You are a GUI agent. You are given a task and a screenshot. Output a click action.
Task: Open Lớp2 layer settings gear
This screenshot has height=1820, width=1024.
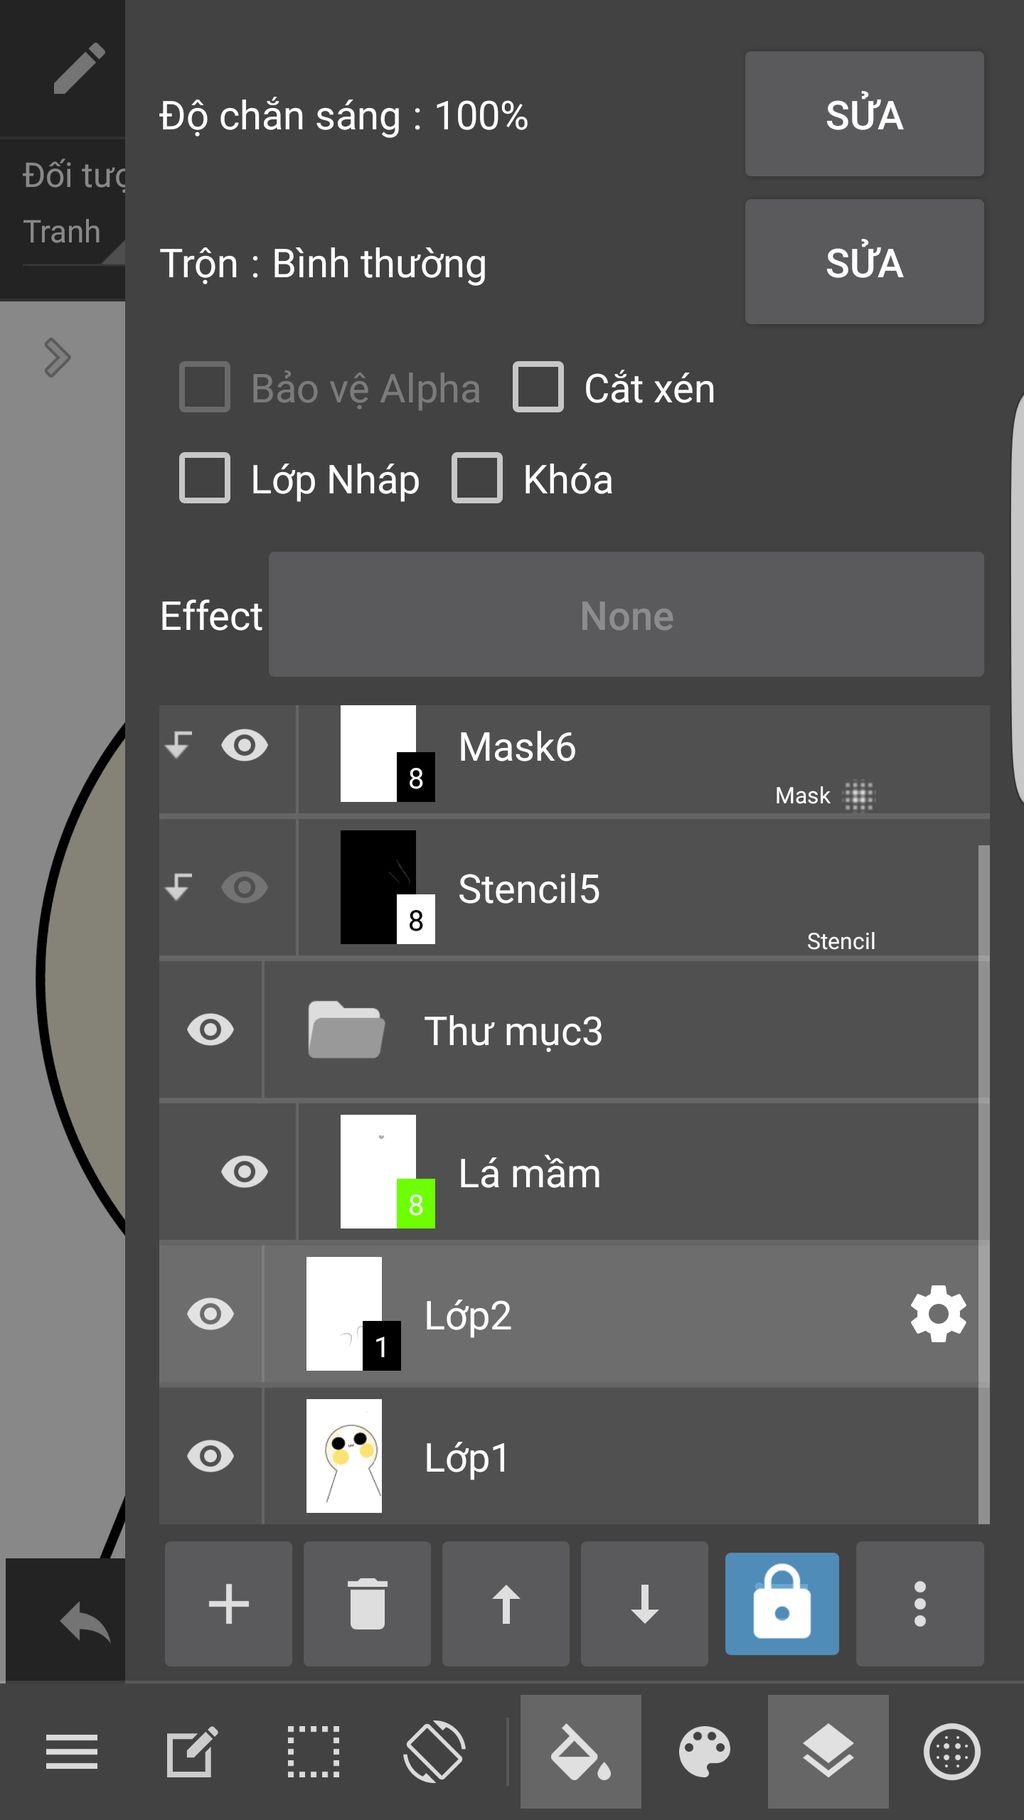pyautogui.click(x=938, y=1314)
